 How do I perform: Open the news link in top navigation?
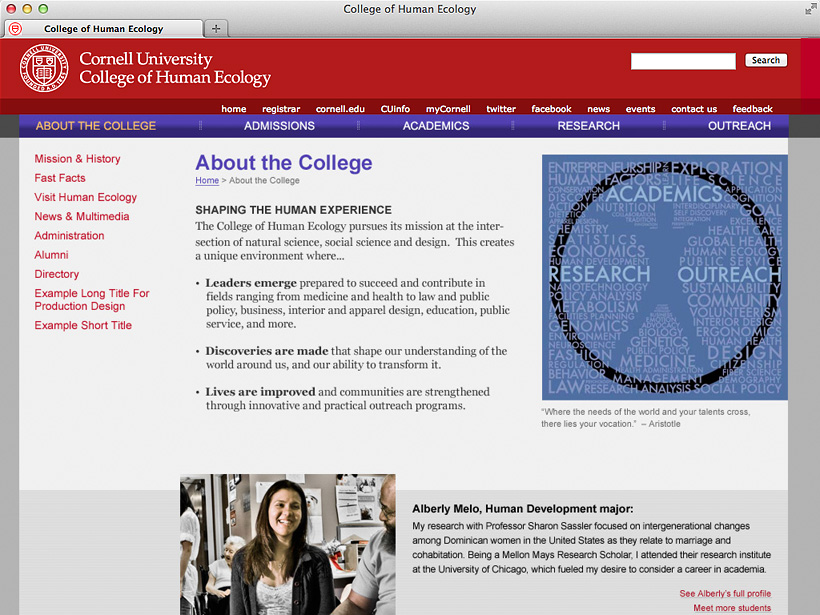tap(598, 109)
